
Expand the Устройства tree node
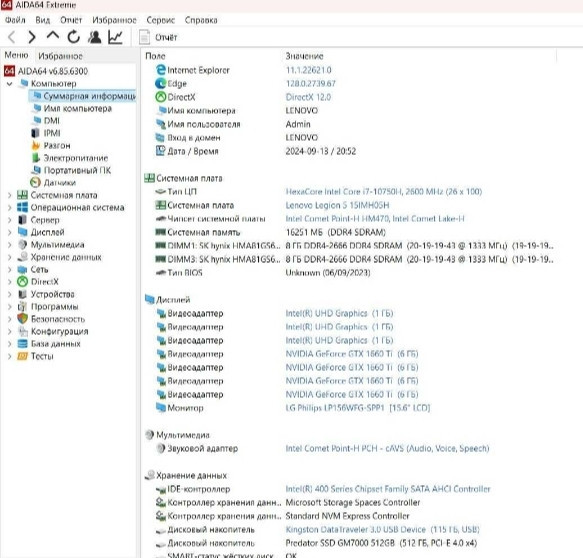coord(10,294)
